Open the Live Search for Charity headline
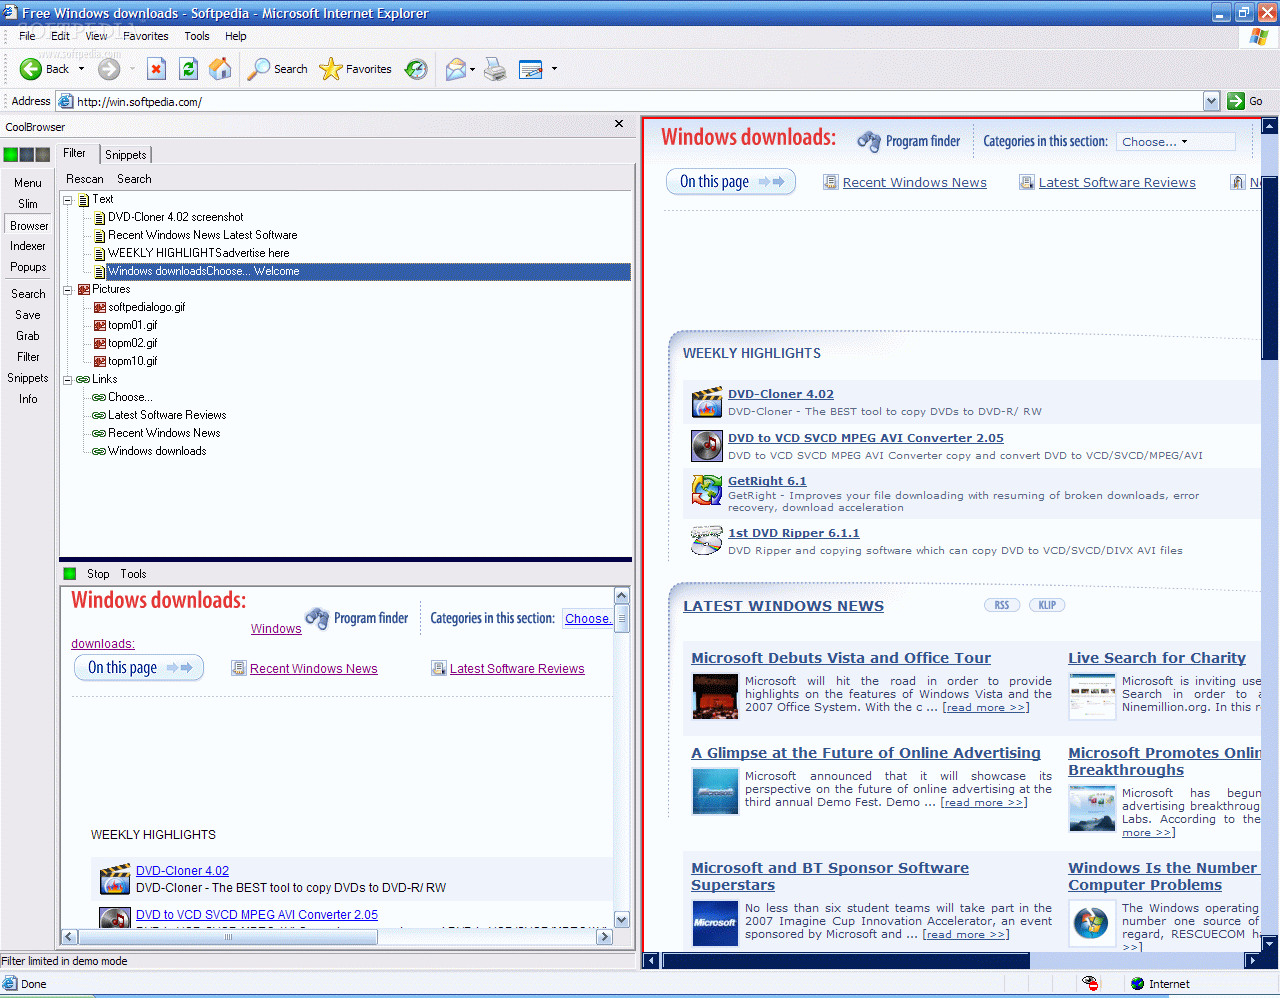The height and width of the screenshot is (998, 1280). click(1157, 658)
